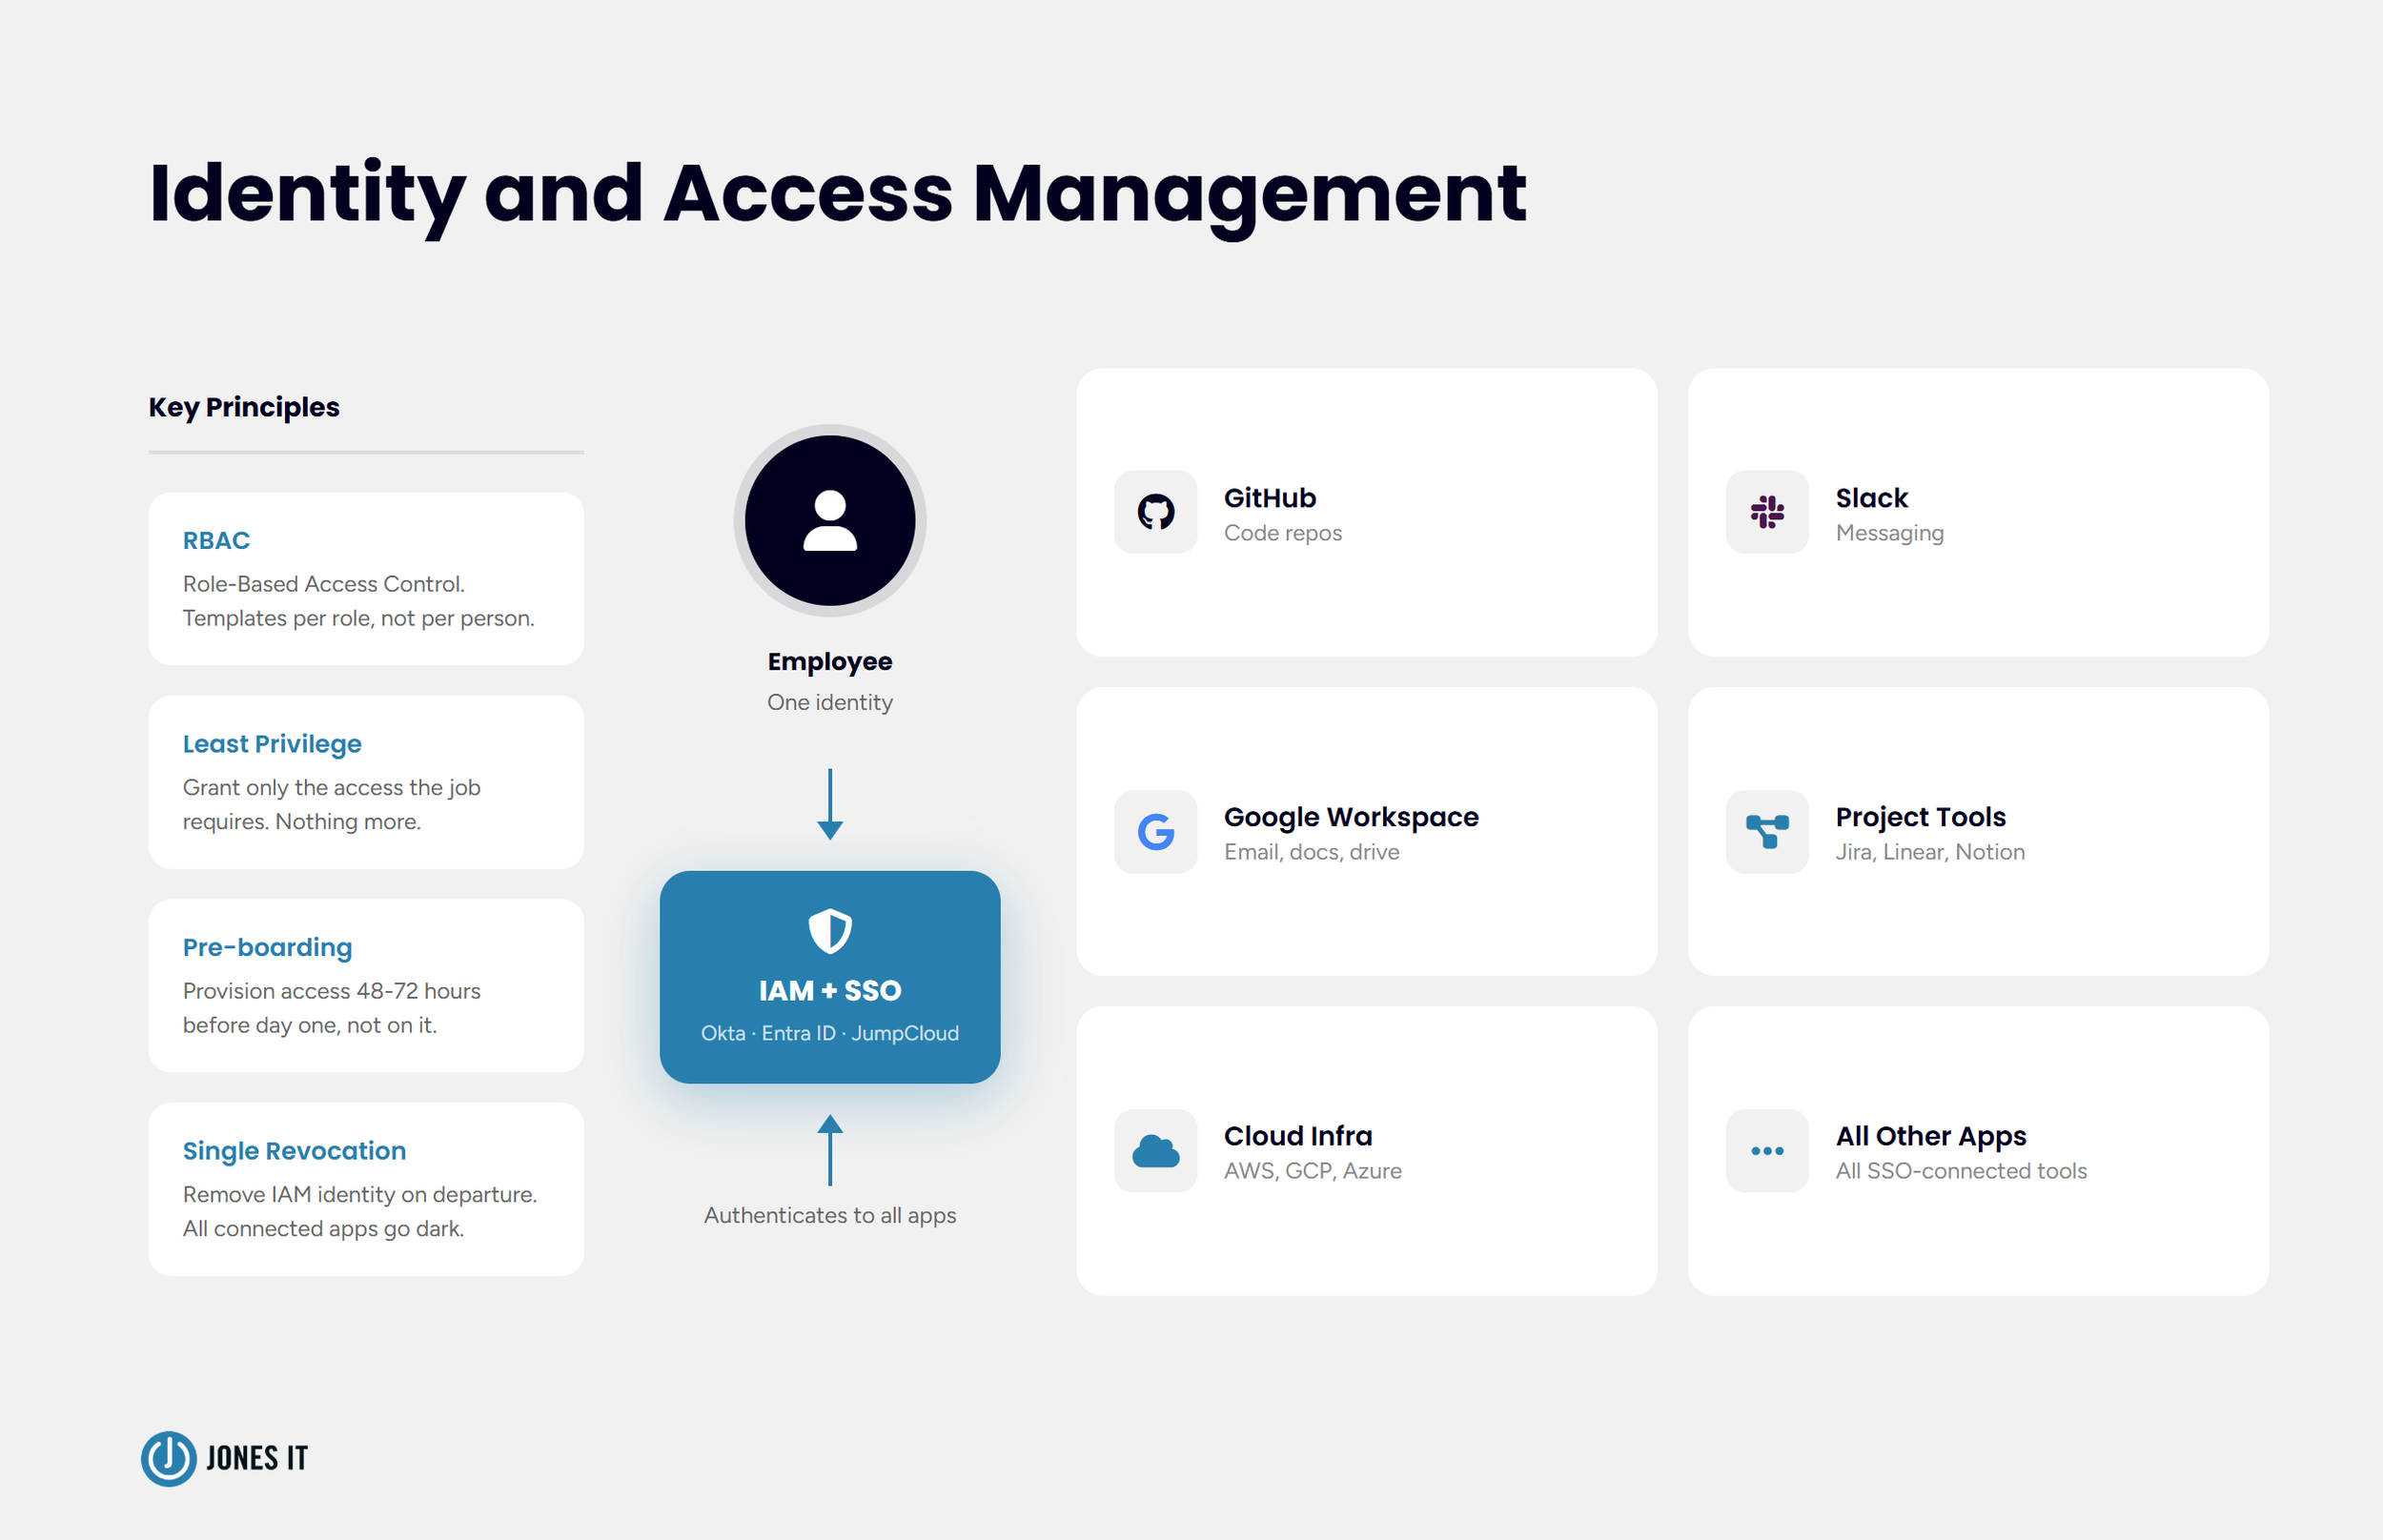This screenshot has width=2383, height=1540.
Task: Click 'Authenticates to all apps' caption
Action: pyautogui.click(x=830, y=1216)
